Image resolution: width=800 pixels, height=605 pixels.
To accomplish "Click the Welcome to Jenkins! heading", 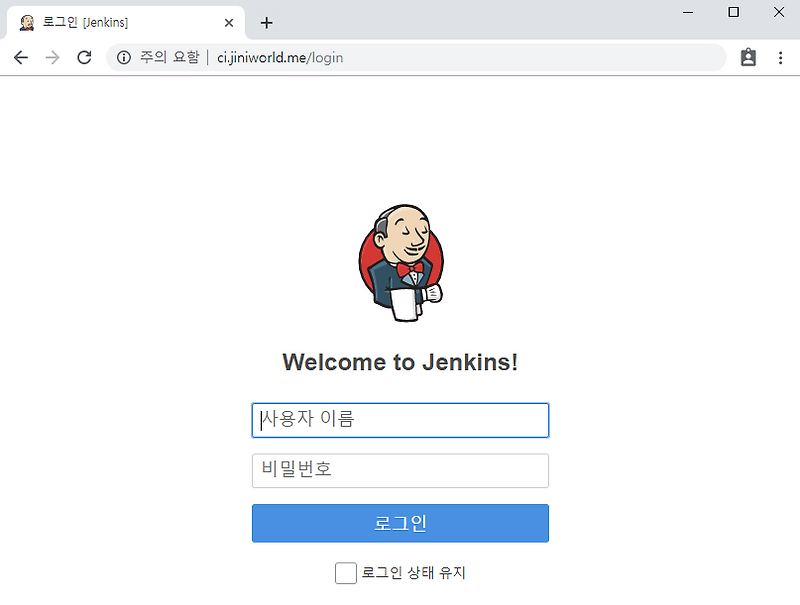I will [400, 362].
